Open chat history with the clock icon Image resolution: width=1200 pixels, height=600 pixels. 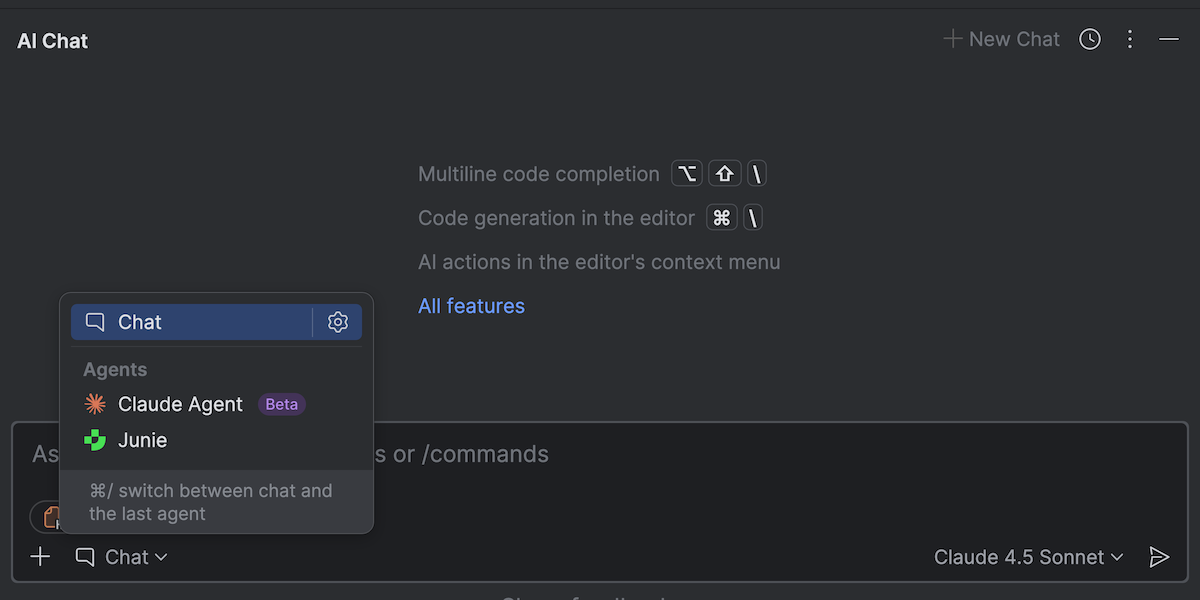[x=1090, y=39]
